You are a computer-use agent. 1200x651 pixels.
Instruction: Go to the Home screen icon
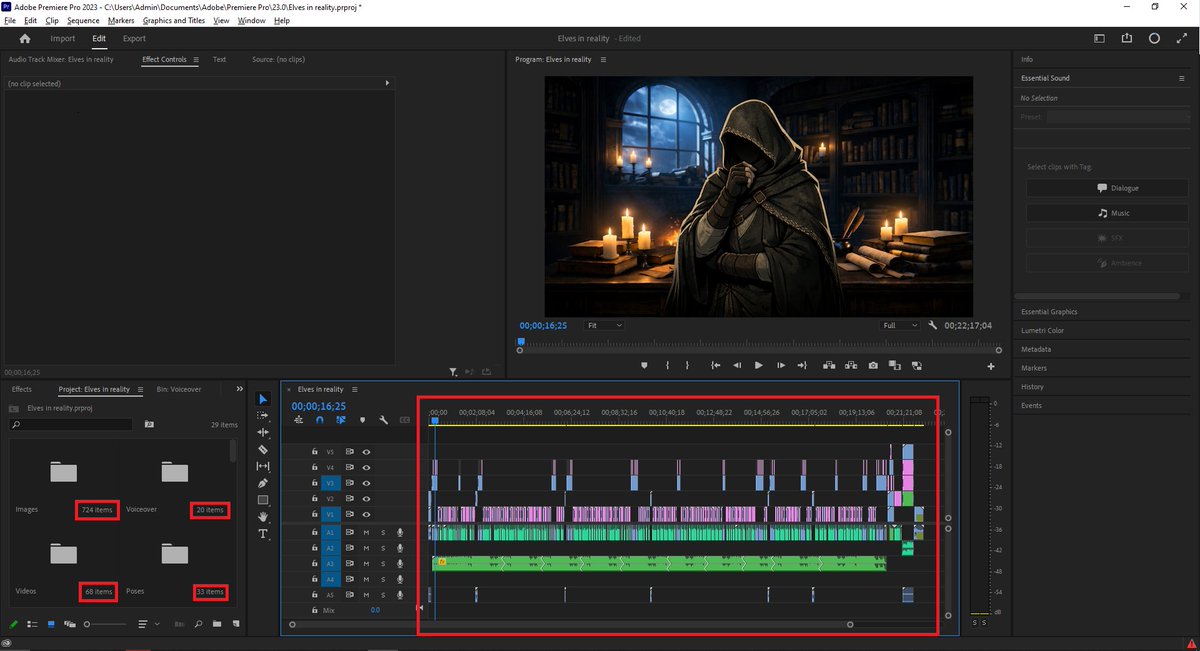[x=25, y=38]
